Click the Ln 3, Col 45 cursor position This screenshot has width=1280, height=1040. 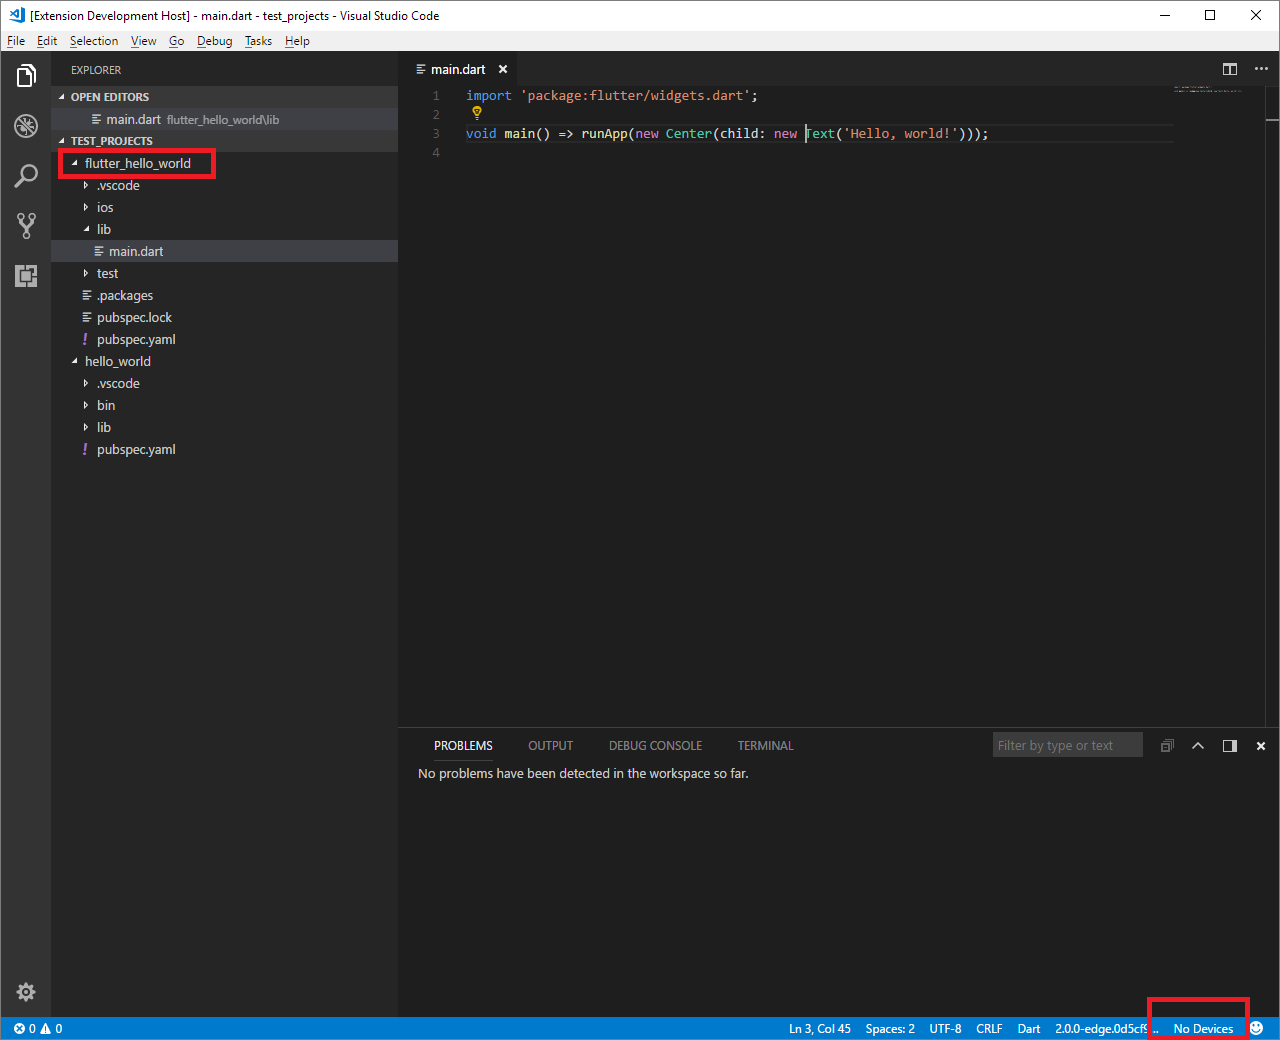[820, 1028]
